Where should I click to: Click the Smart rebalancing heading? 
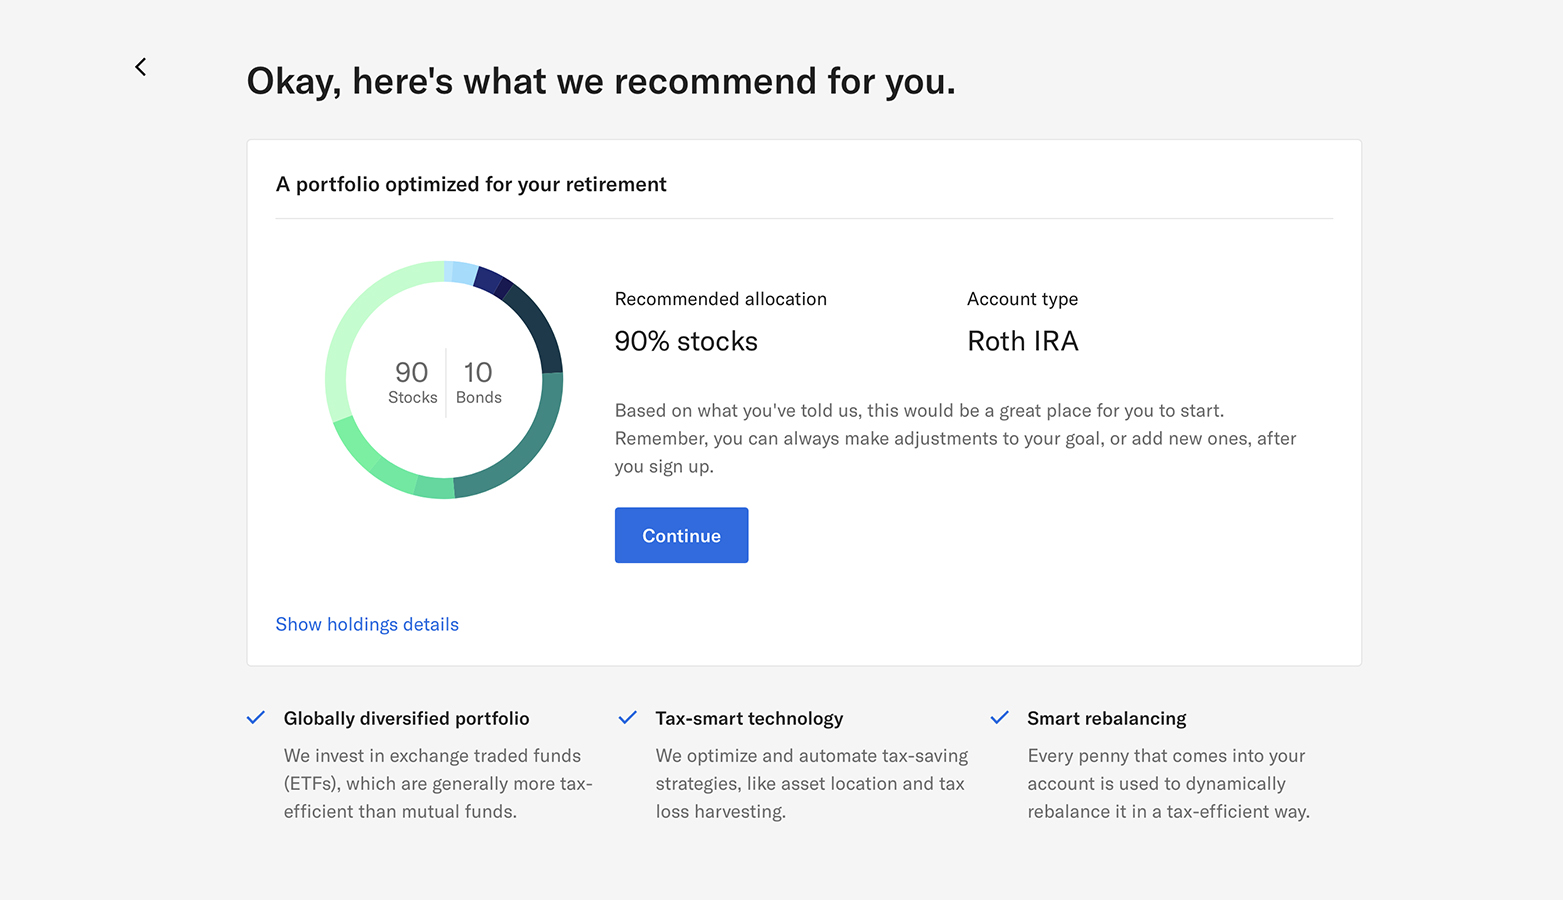(1106, 718)
